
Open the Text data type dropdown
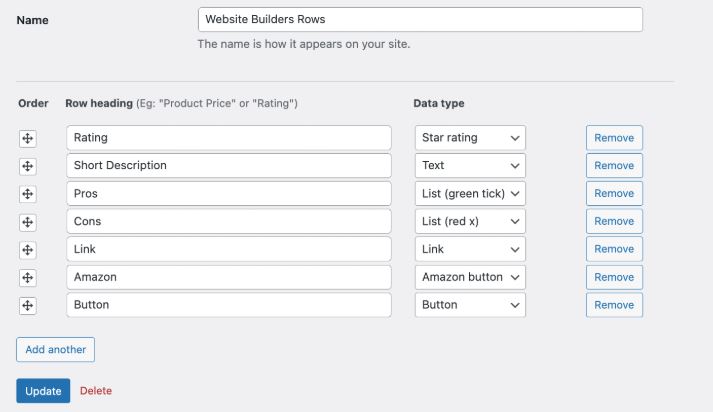[x=470, y=166]
